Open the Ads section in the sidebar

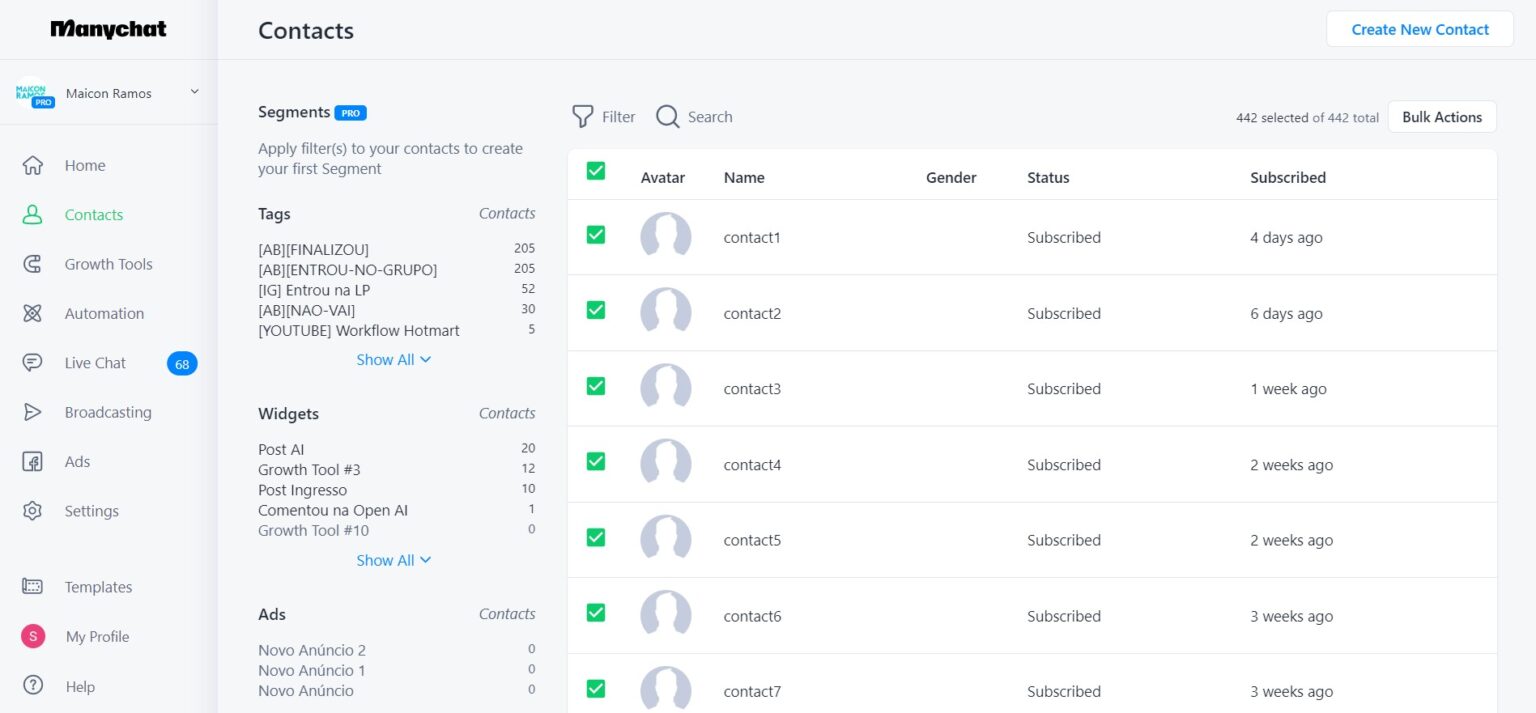click(77, 461)
